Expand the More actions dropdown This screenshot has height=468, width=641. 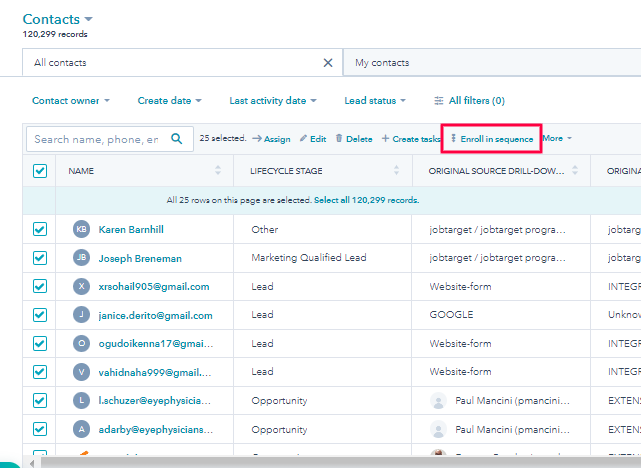pos(557,139)
